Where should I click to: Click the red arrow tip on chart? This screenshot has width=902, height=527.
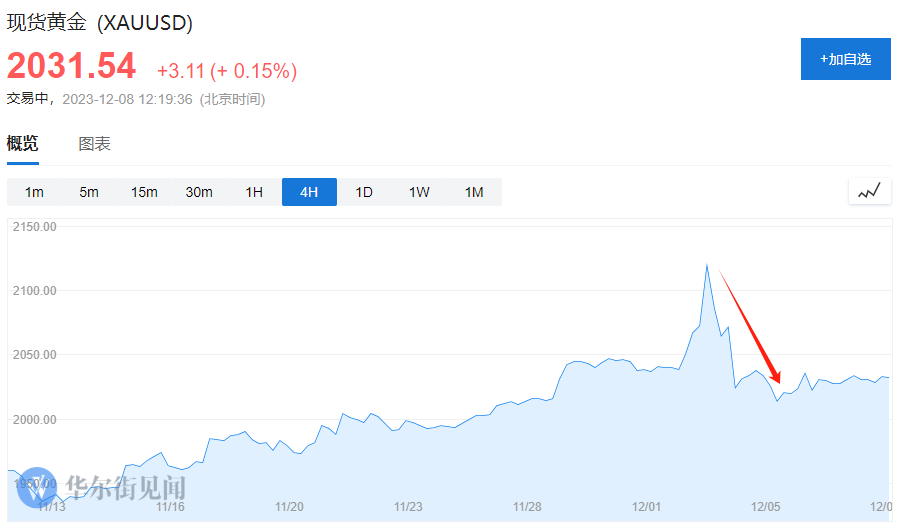coord(778,381)
